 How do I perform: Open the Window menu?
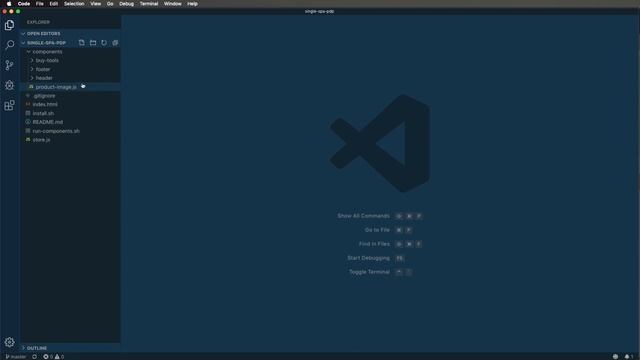click(173, 4)
